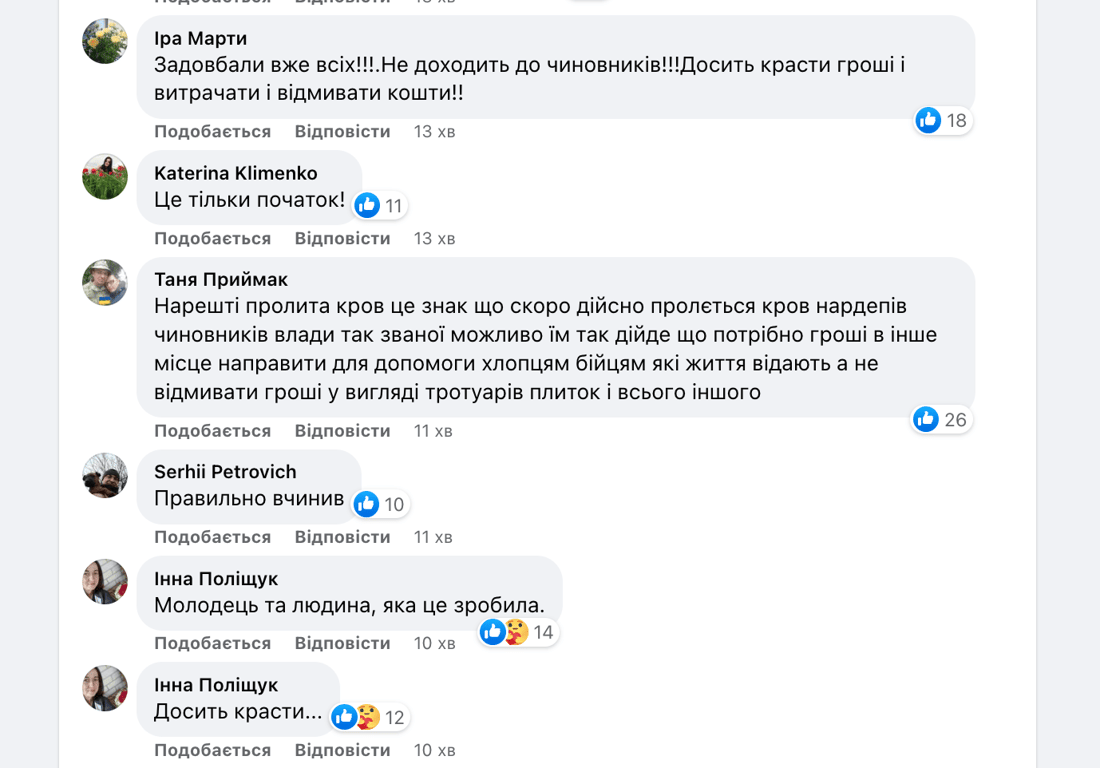1100x768 pixels.
Task: Open Katerina Klimenko's profile picture
Action: tap(105, 177)
